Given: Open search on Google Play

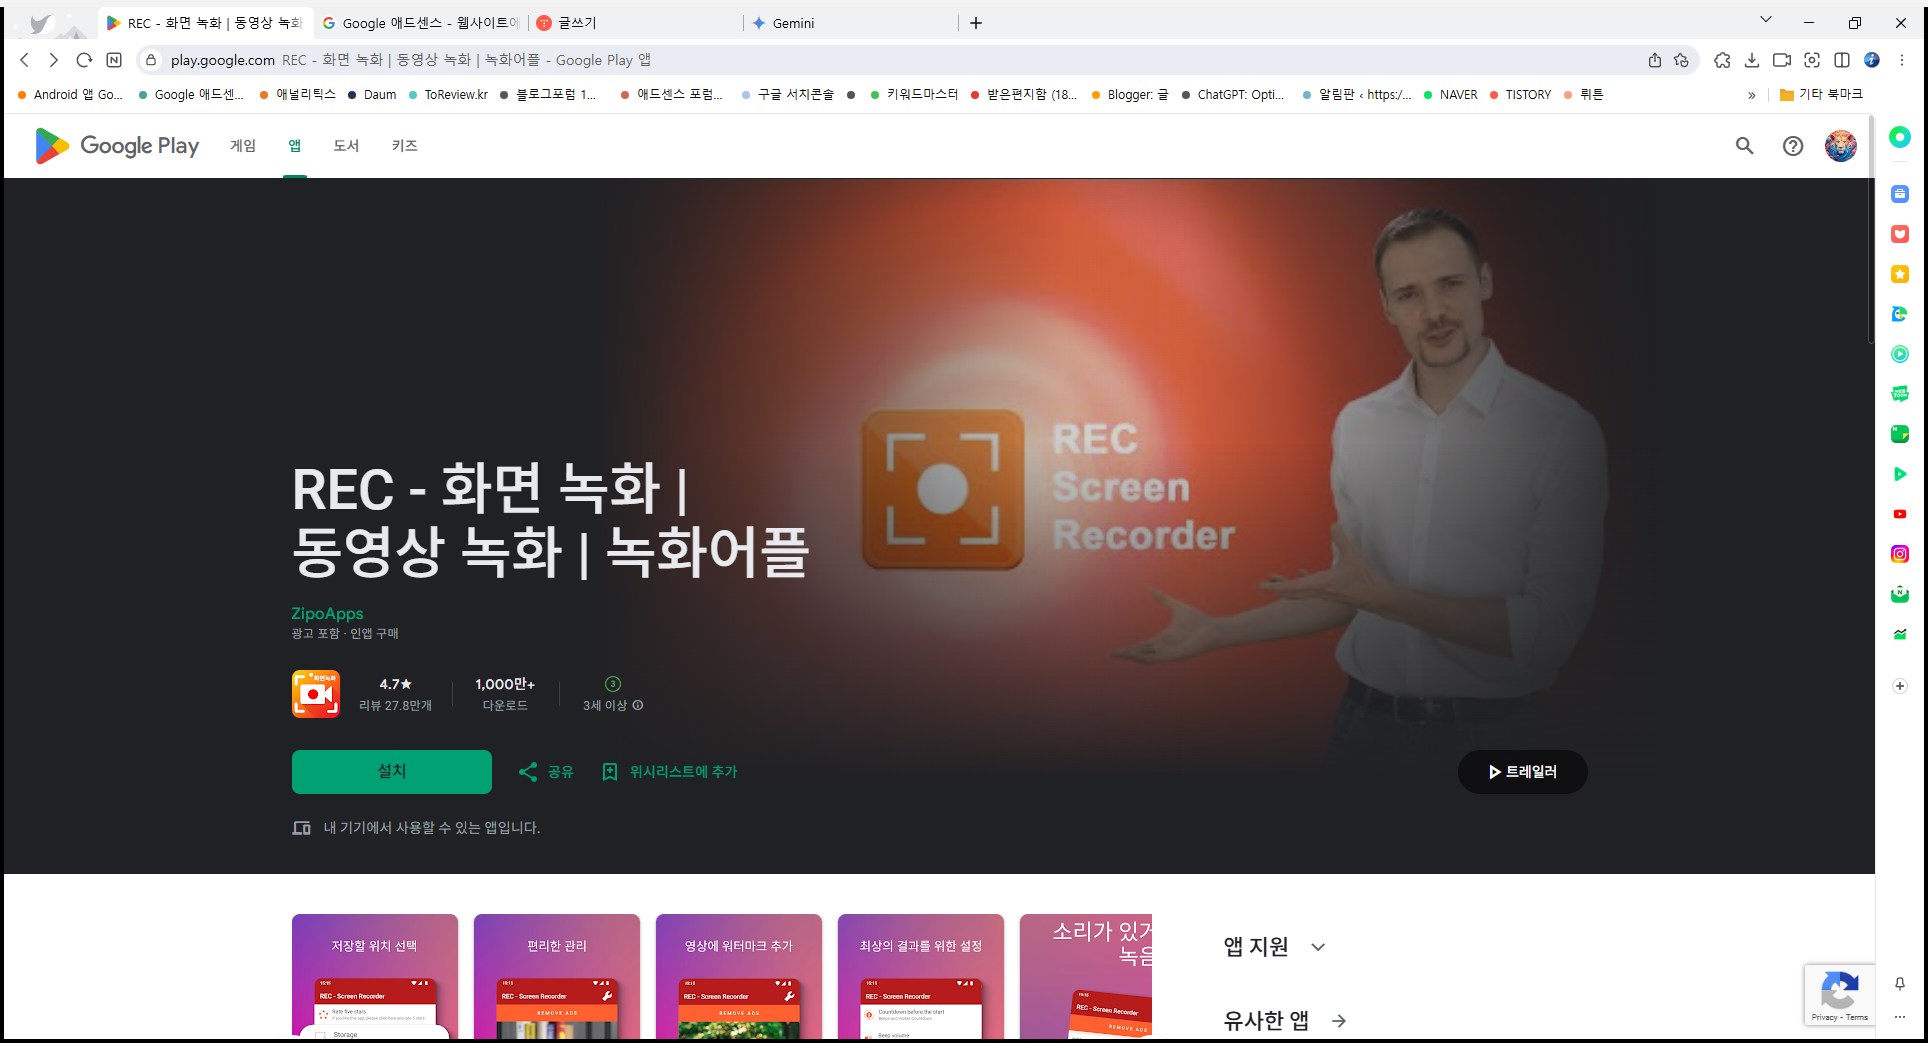Looking at the screenshot, I should [x=1743, y=146].
